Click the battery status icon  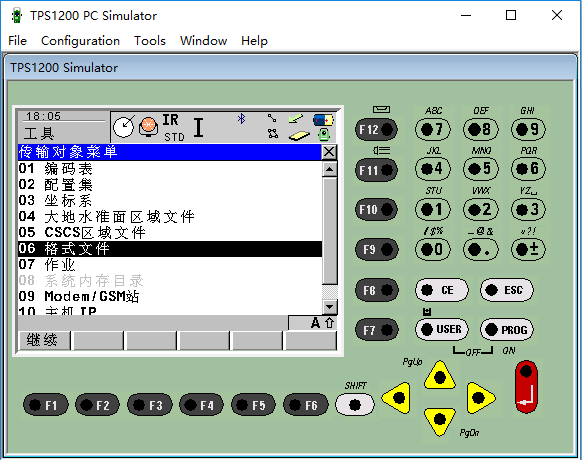pyautogui.click(x=323, y=120)
